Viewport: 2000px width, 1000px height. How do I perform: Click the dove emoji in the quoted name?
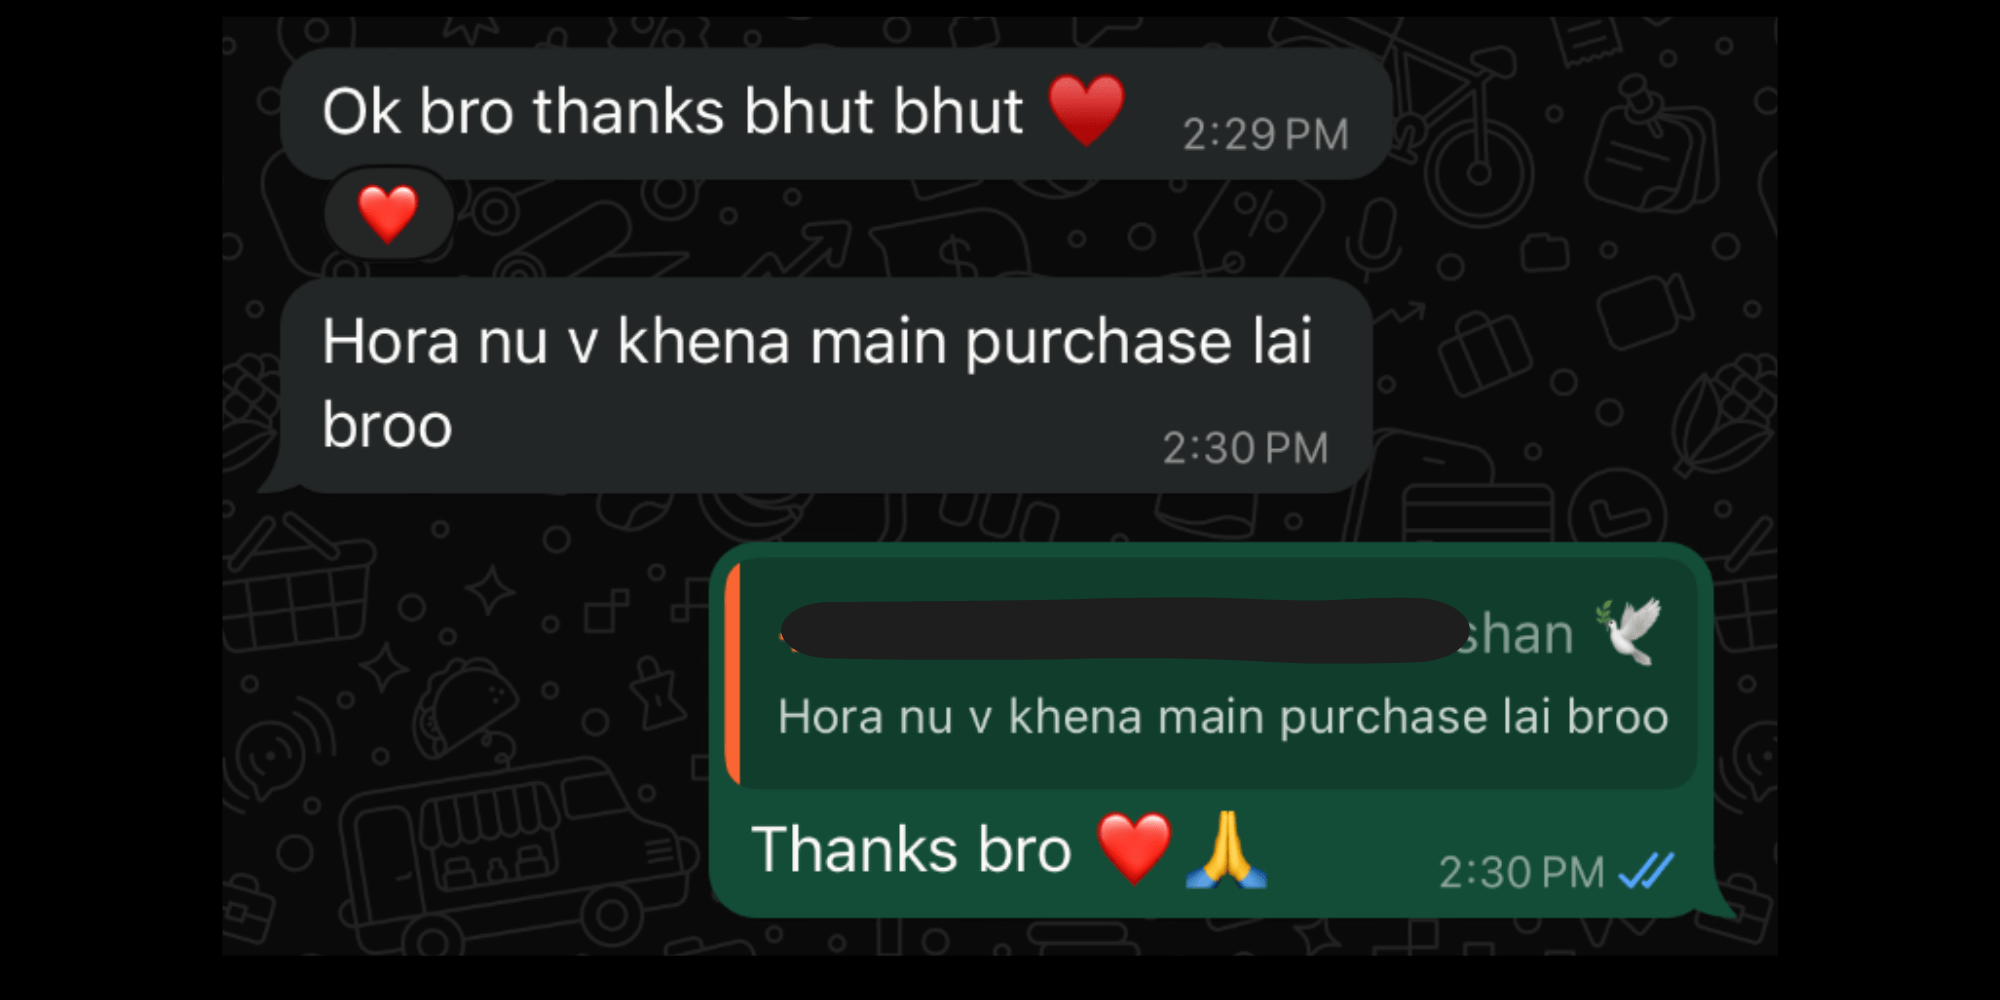[x=1628, y=631]
